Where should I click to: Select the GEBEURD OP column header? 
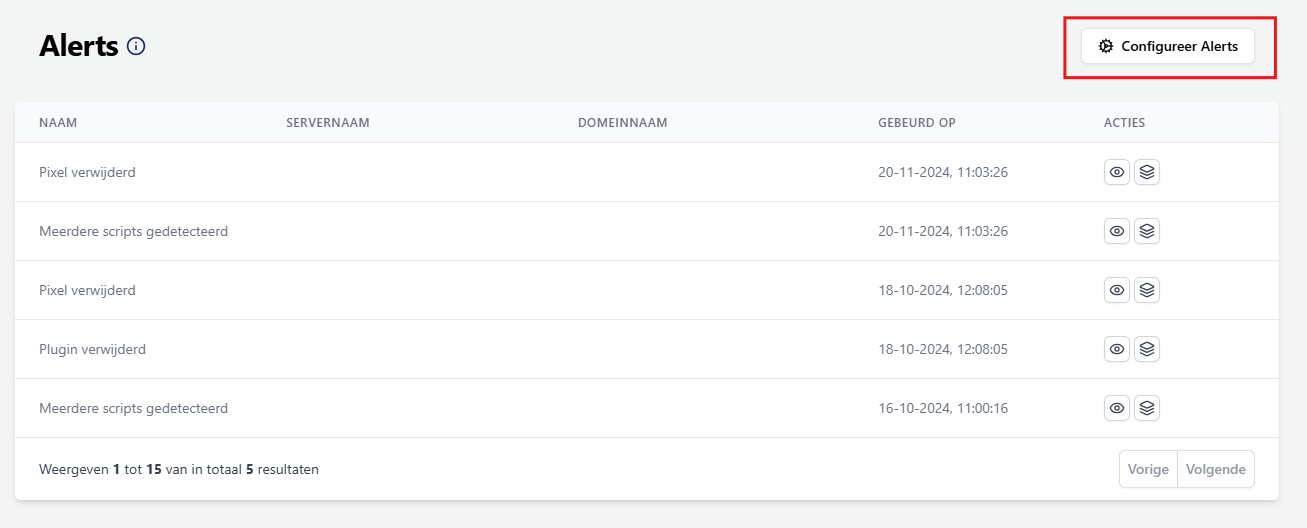[x=916, y=123]
